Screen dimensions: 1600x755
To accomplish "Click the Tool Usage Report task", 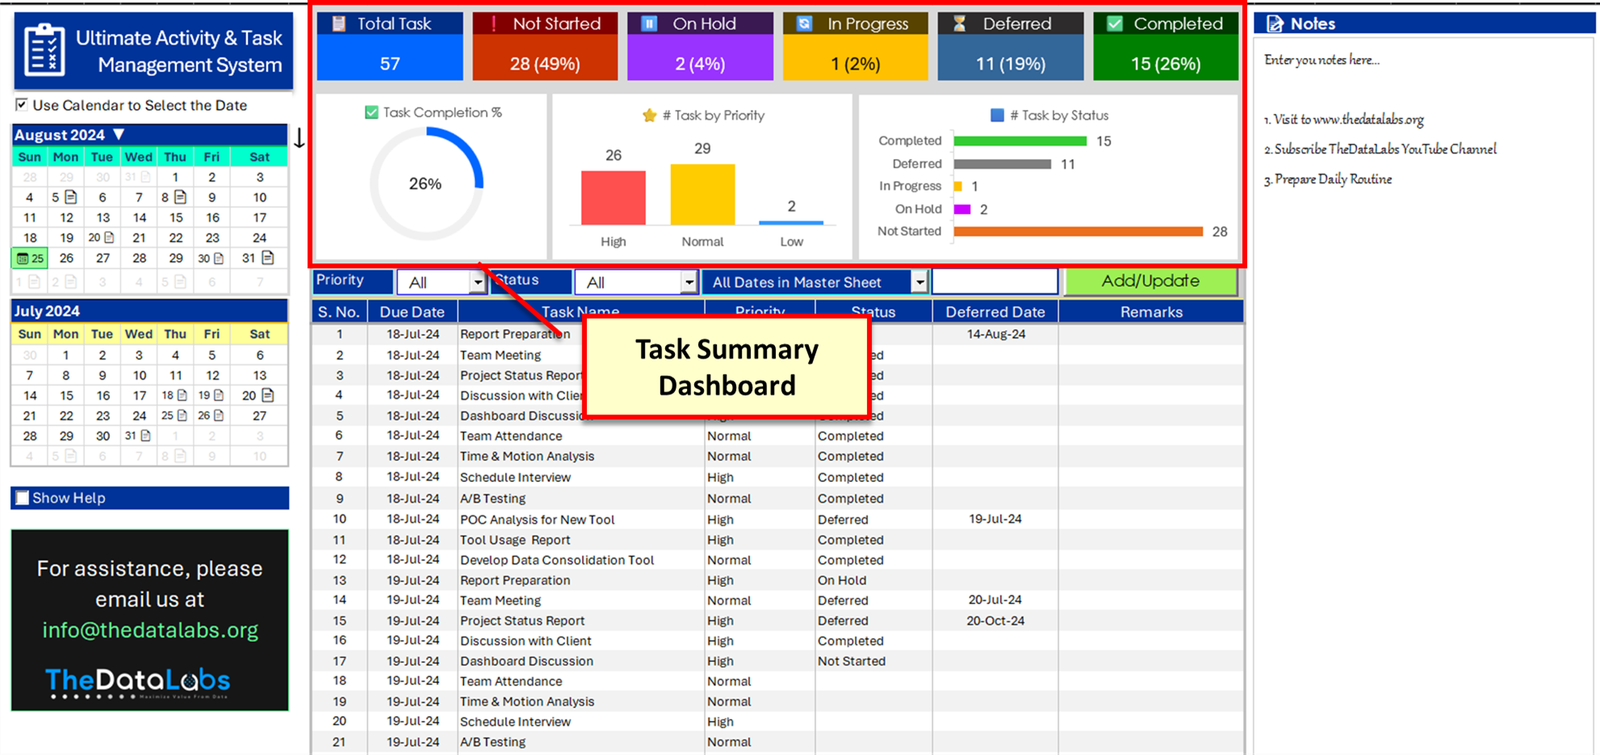I will tap(515, 540).
